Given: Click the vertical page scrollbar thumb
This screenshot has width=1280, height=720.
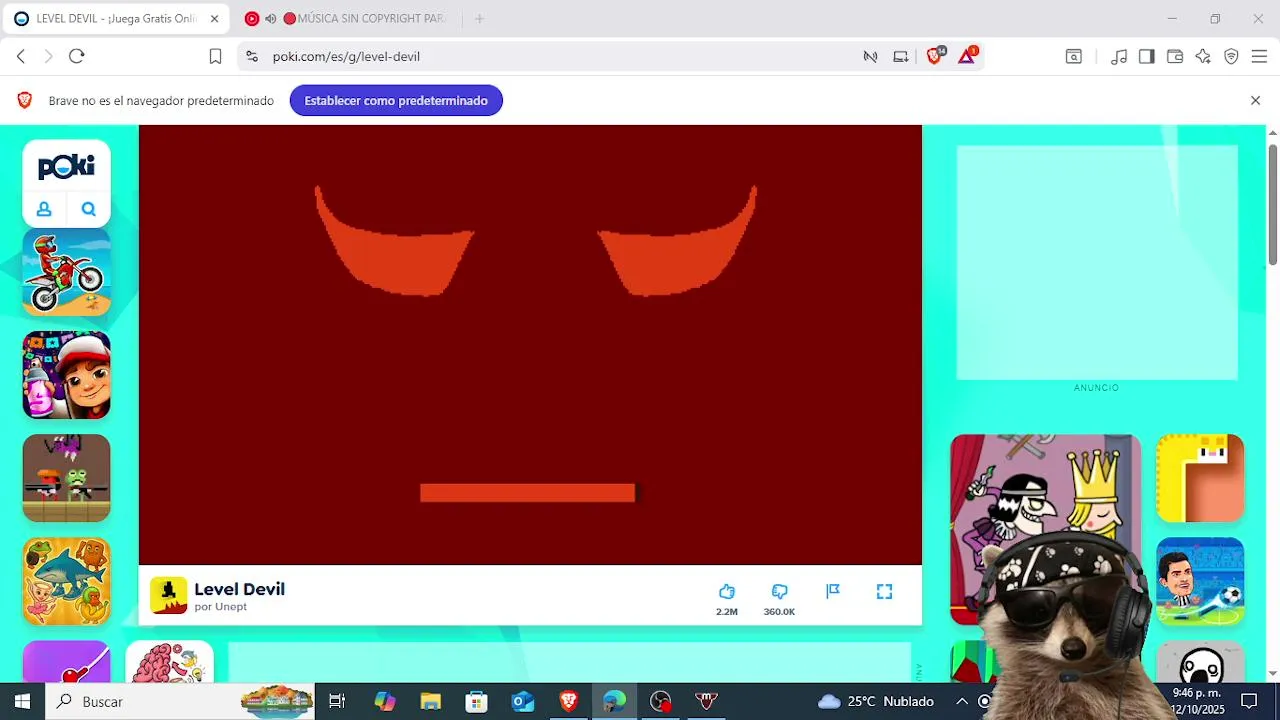Looking at the screenshot, I should [x=1272, y=205].
